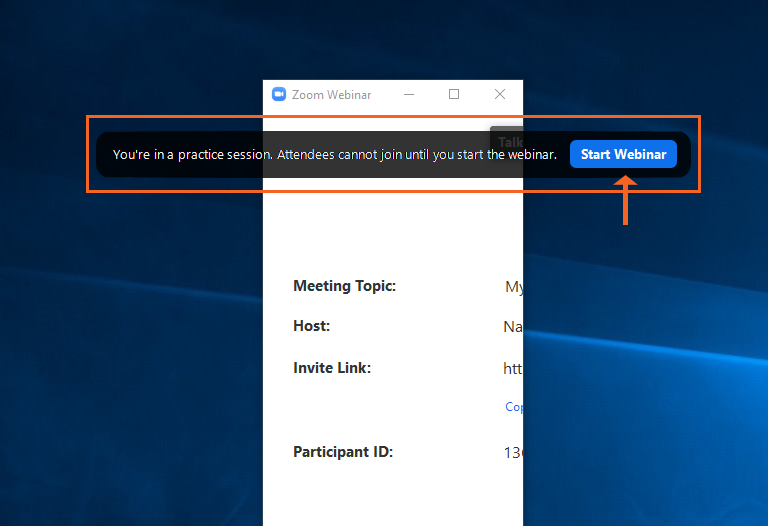This screenshot has height=526, width=768.
Task: Select the partially hidden Talk label
Action: (510, 140)
